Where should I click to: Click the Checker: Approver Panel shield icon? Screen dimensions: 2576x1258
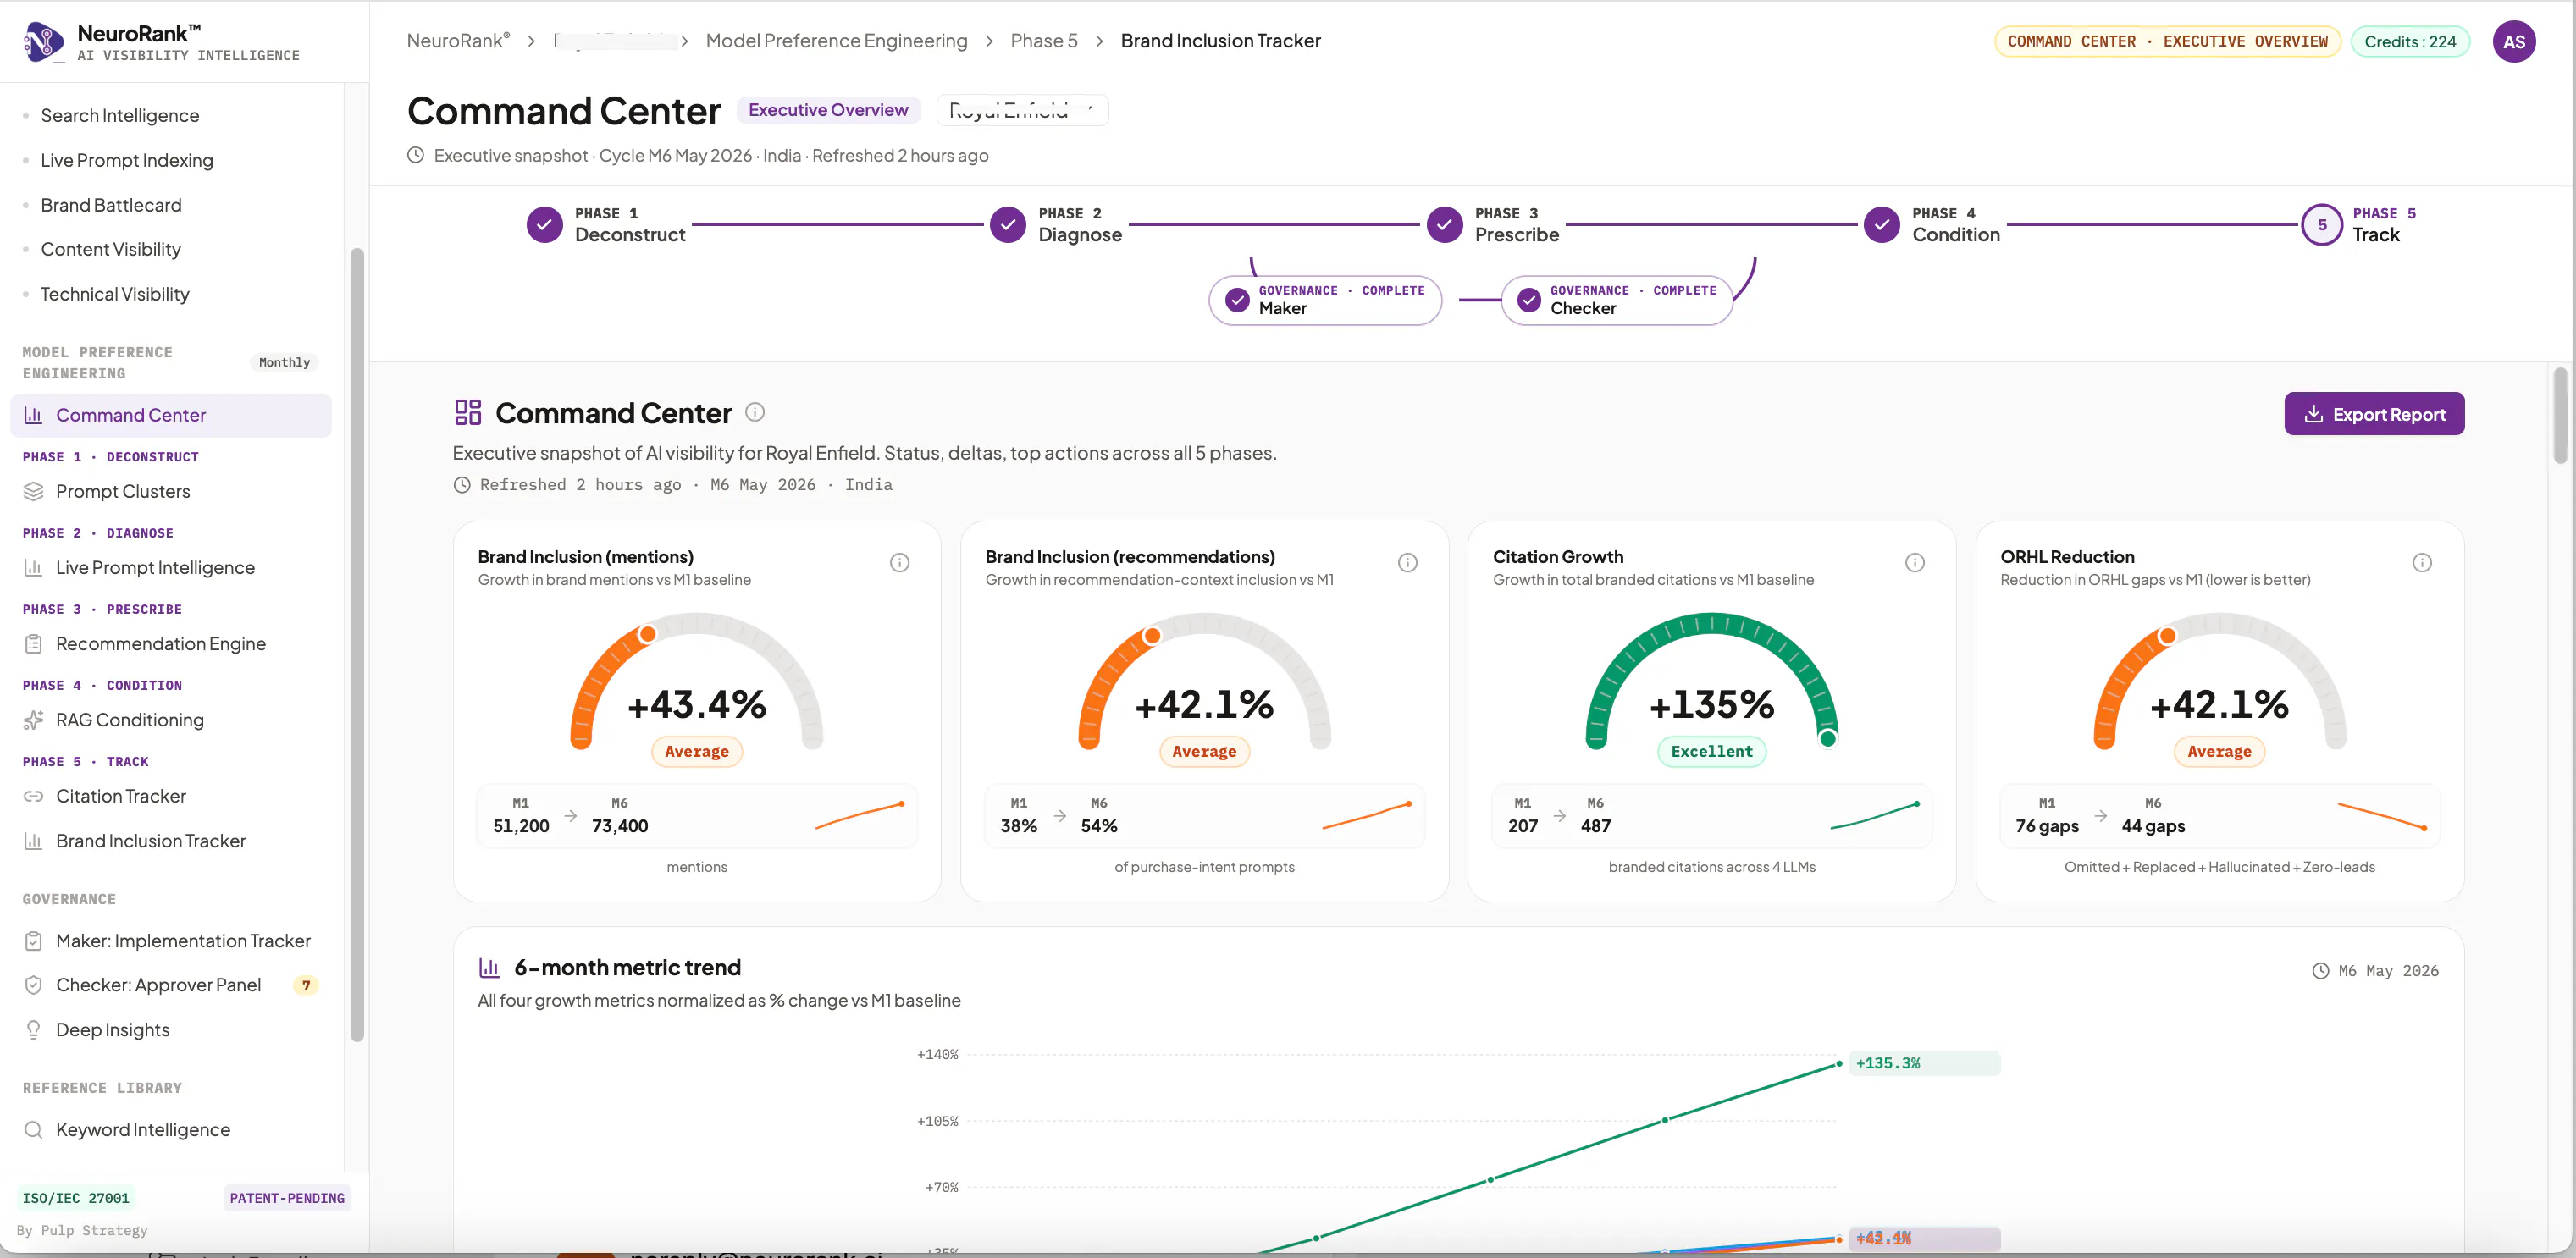33,985
